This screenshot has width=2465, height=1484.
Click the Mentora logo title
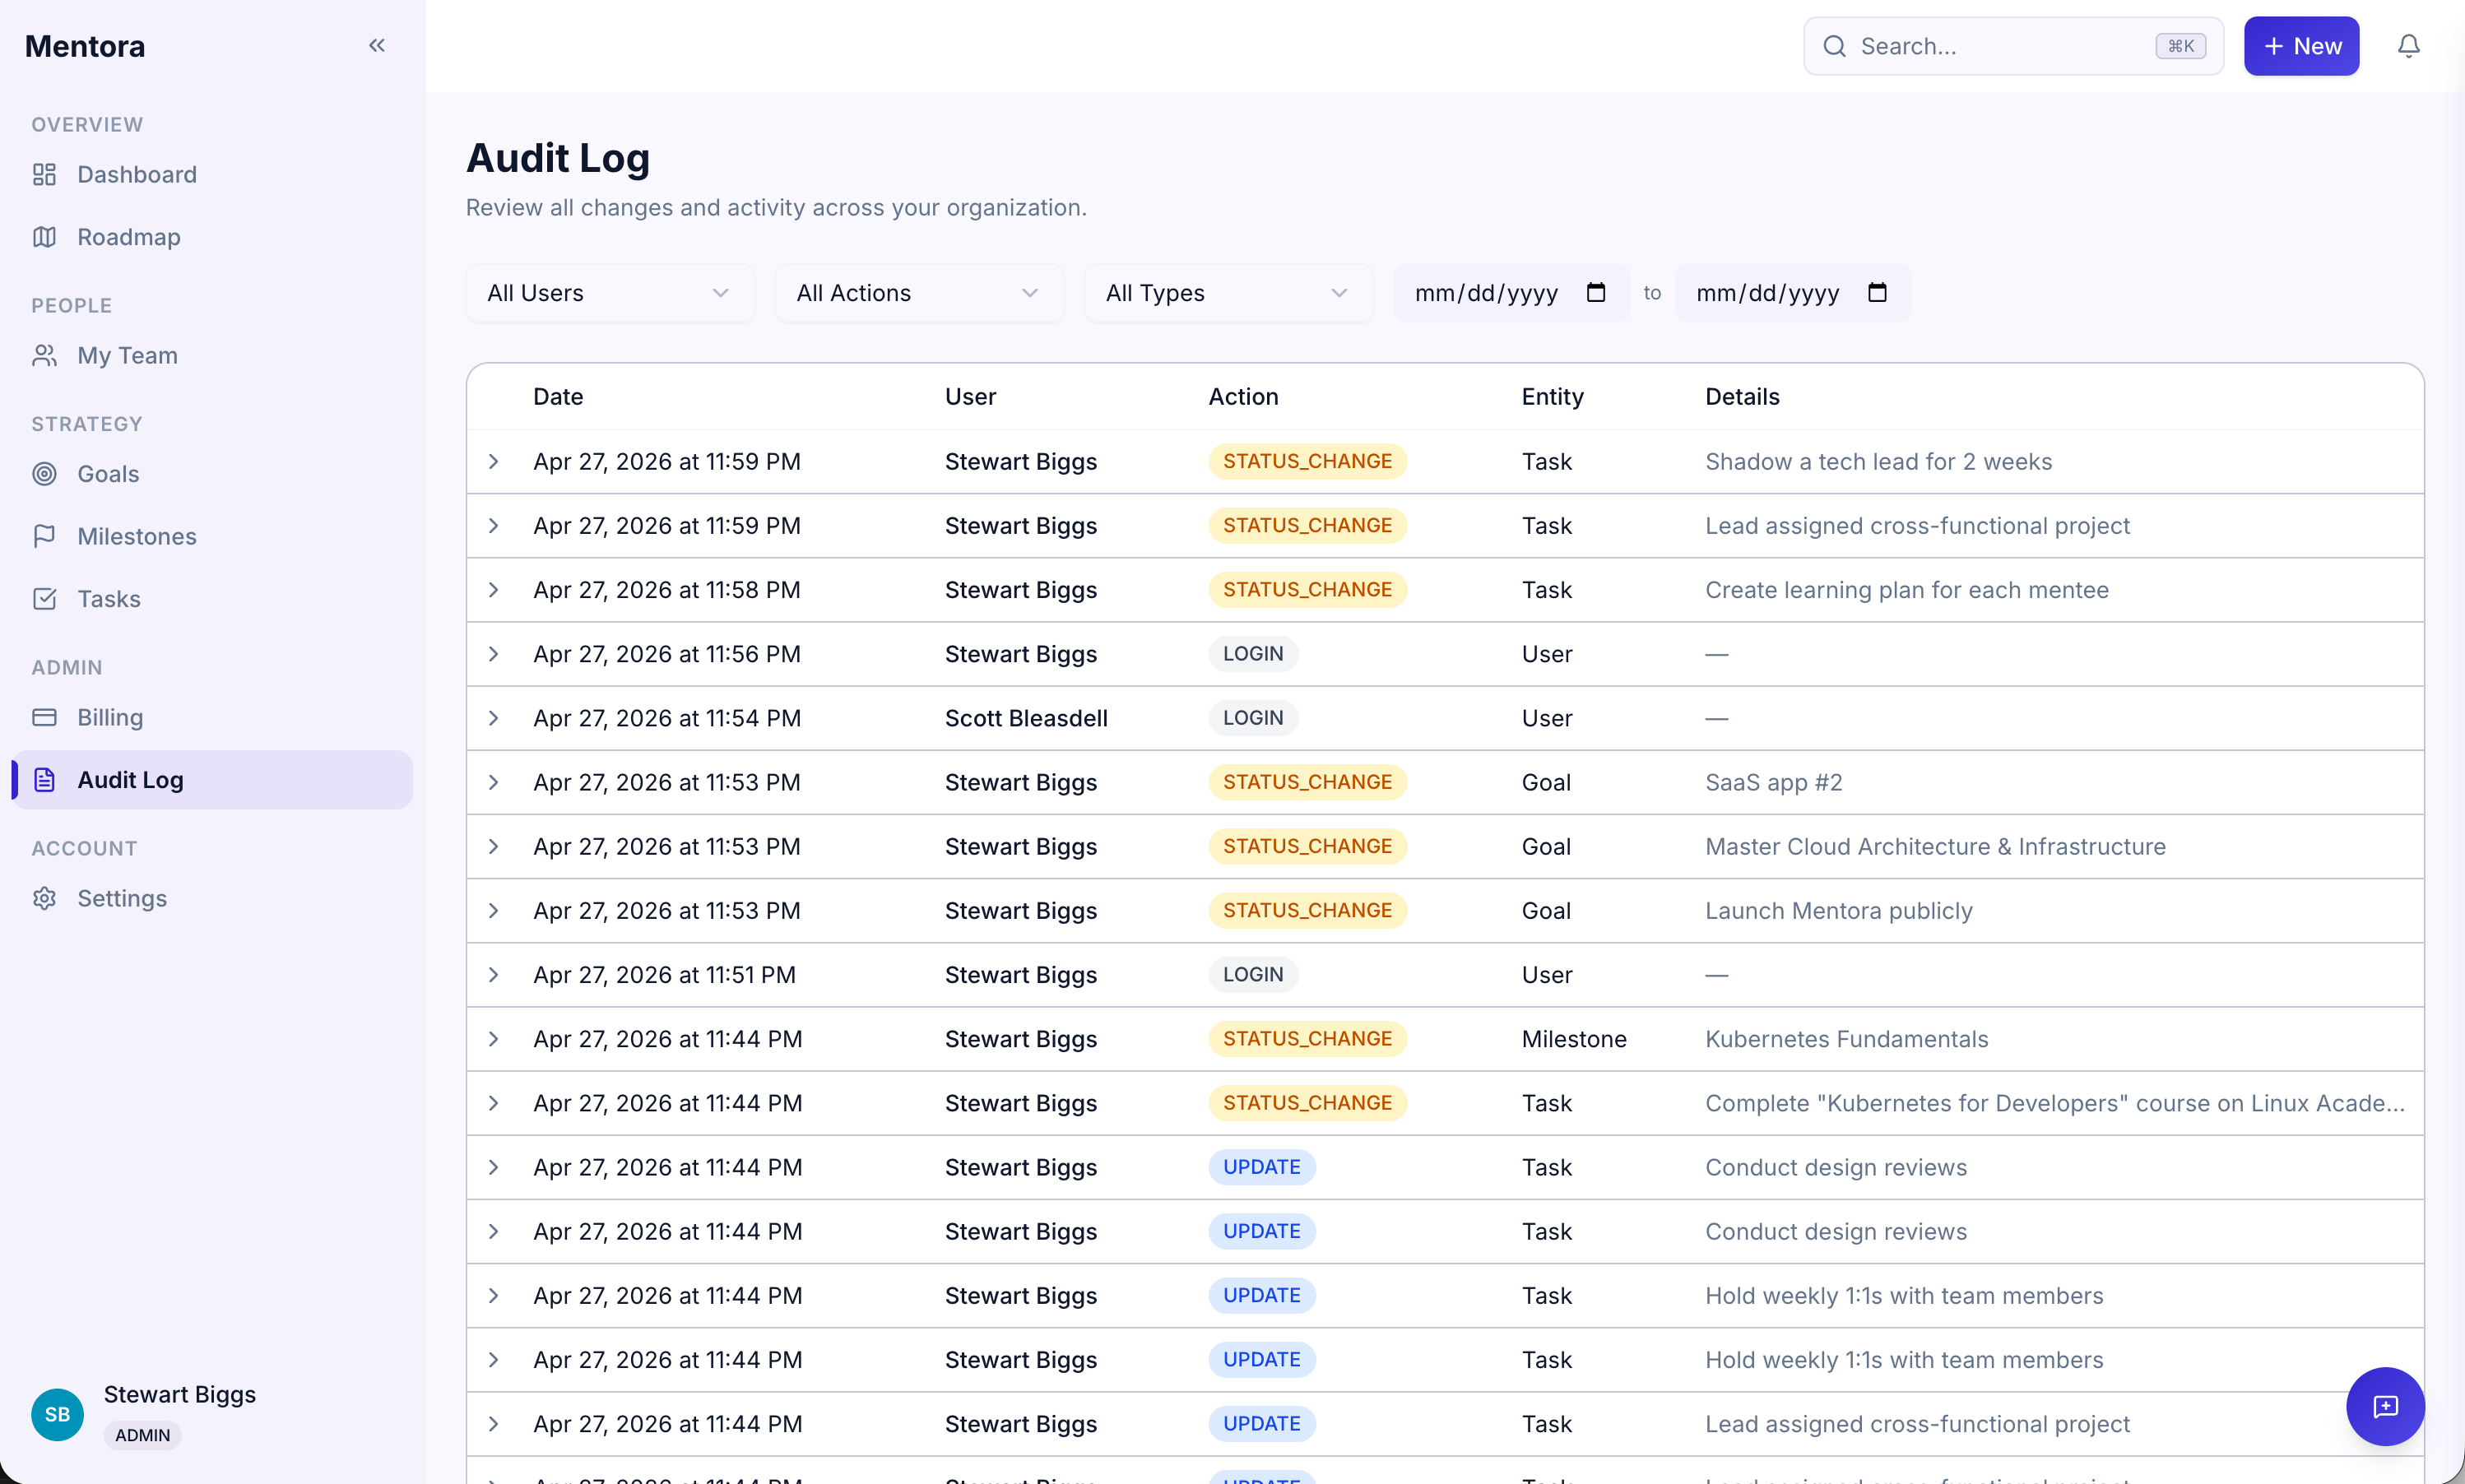(x=85, y=46)
